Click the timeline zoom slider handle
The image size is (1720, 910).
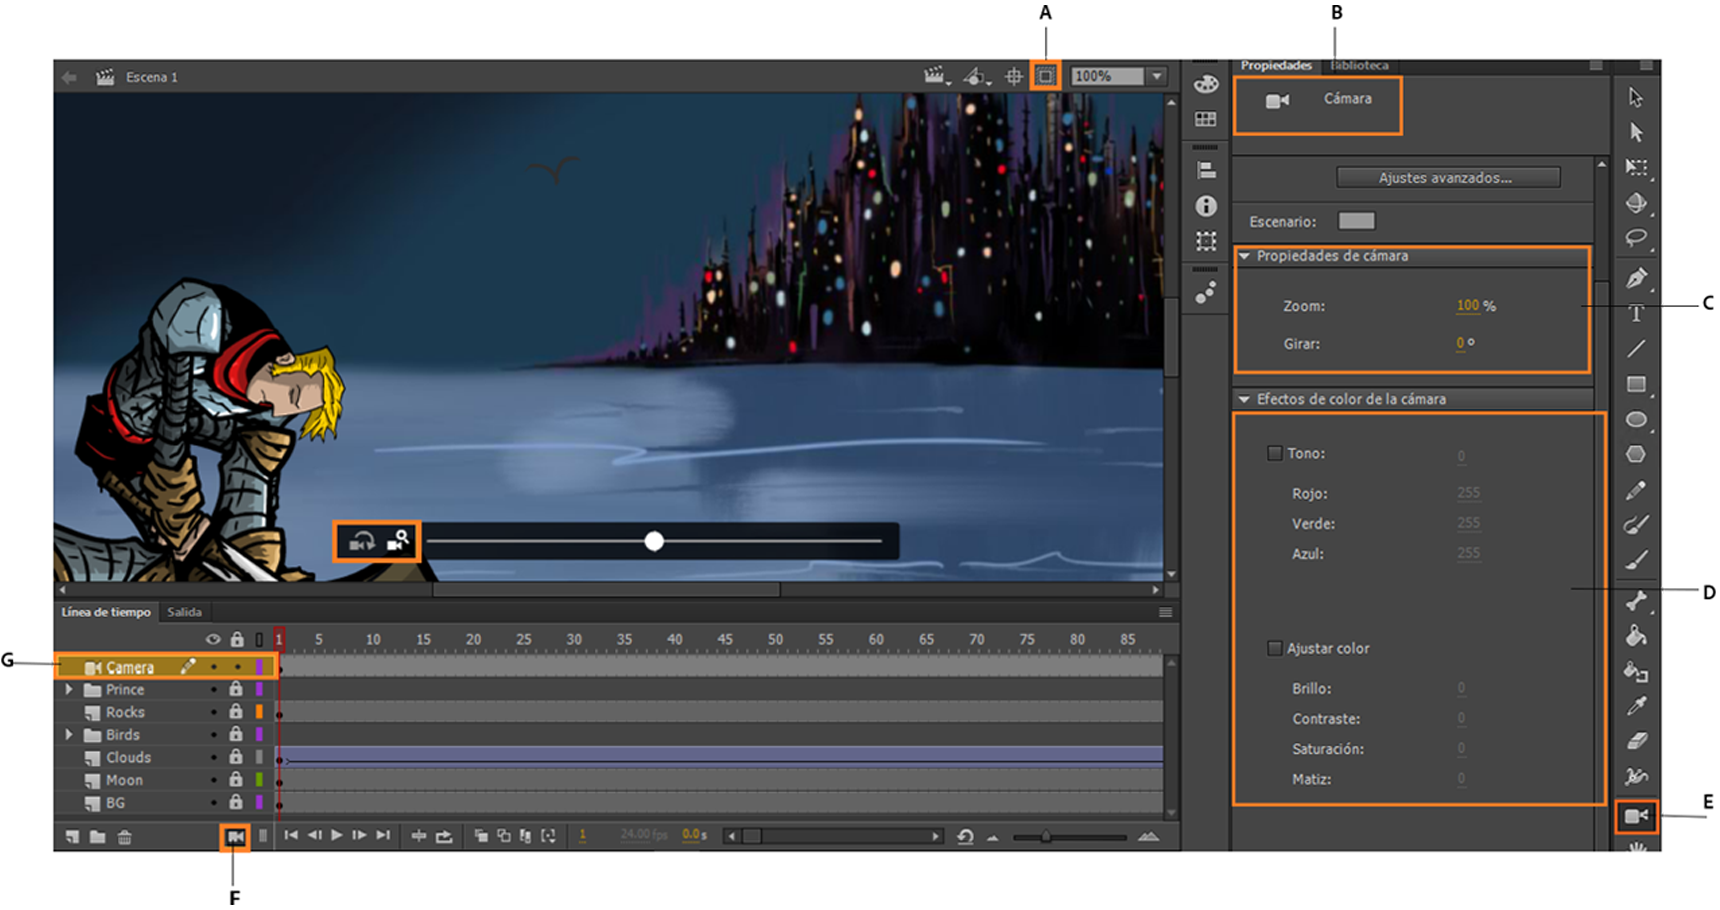[x=1046, y=836]
